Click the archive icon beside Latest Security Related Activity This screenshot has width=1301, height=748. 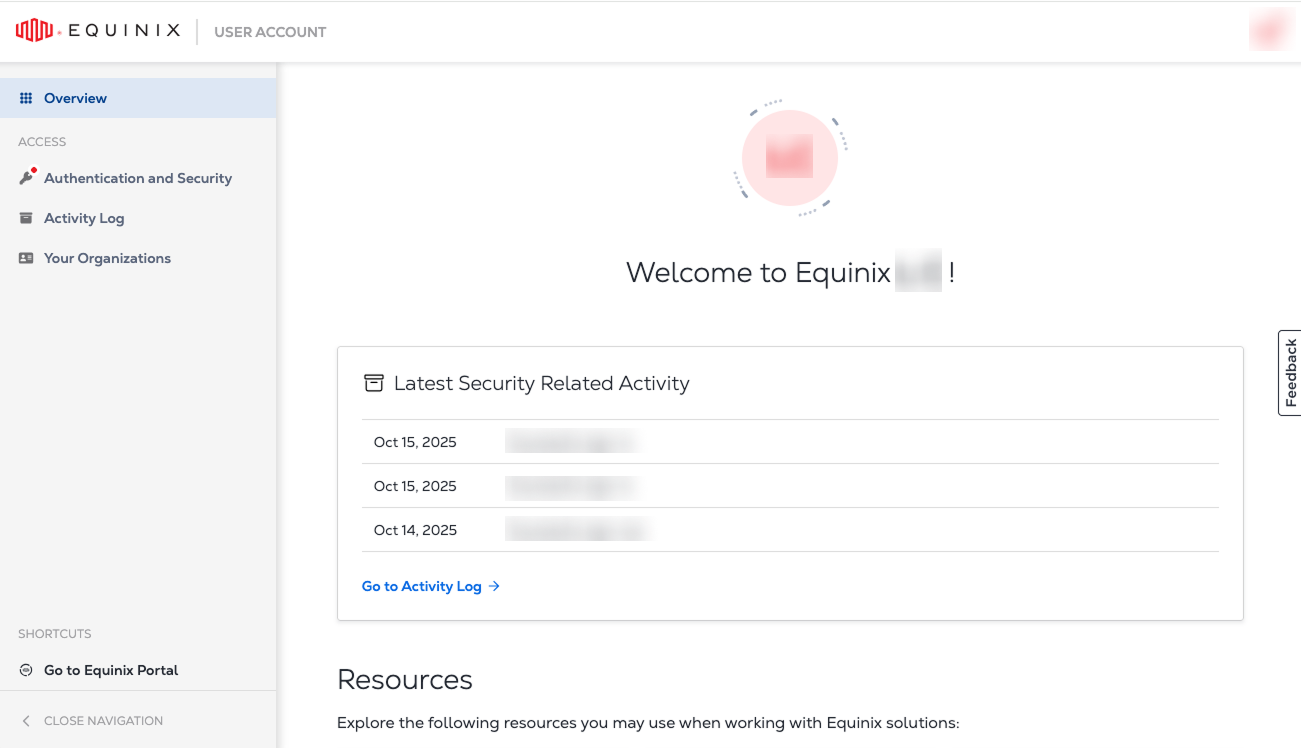coord(373,383)
